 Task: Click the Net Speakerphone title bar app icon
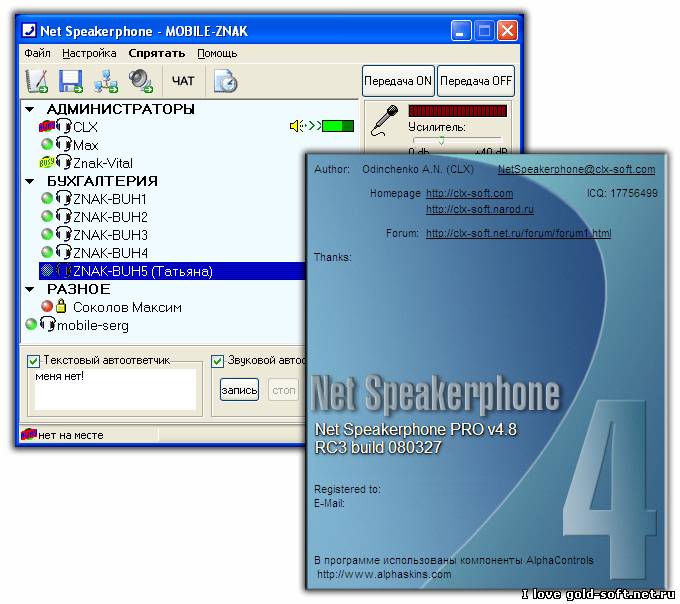pos(29,31)
